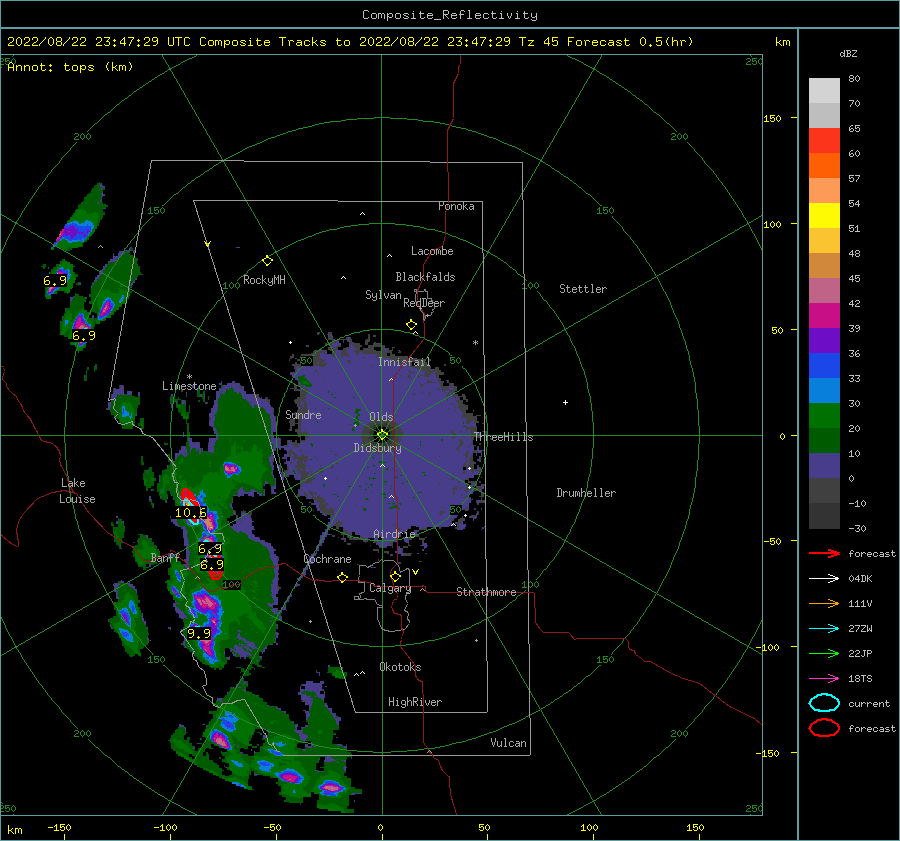Click the 10.6 storm top annotation

[x=191, y=513]
